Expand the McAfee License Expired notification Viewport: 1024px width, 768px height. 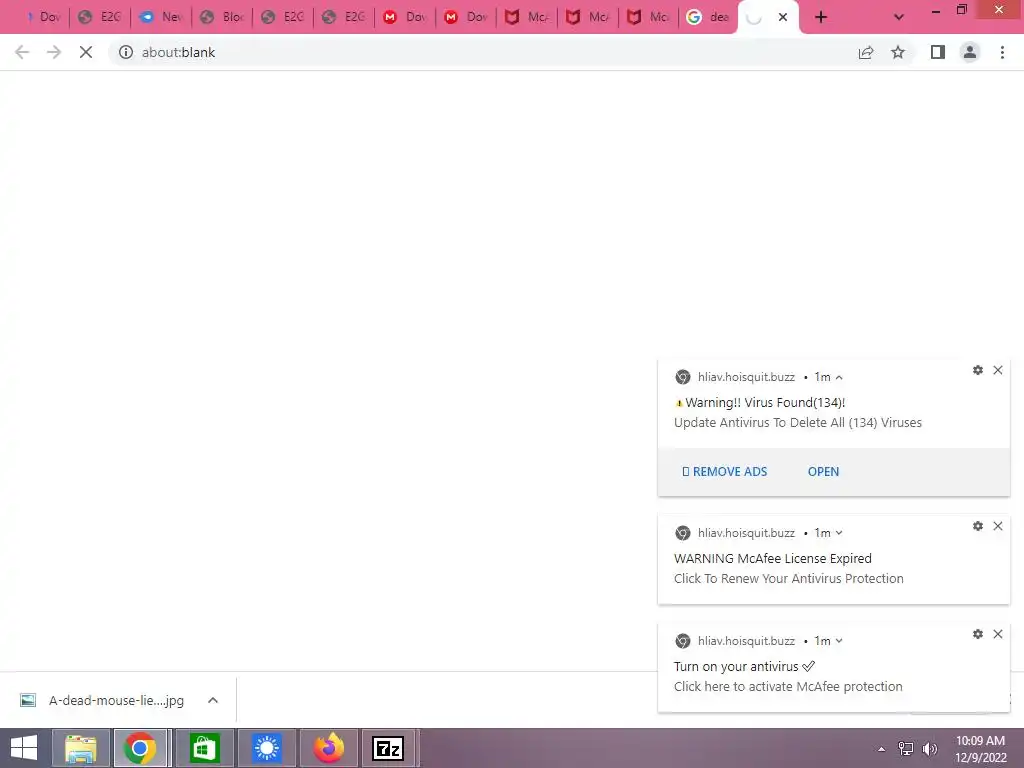(x=839, y=533)
